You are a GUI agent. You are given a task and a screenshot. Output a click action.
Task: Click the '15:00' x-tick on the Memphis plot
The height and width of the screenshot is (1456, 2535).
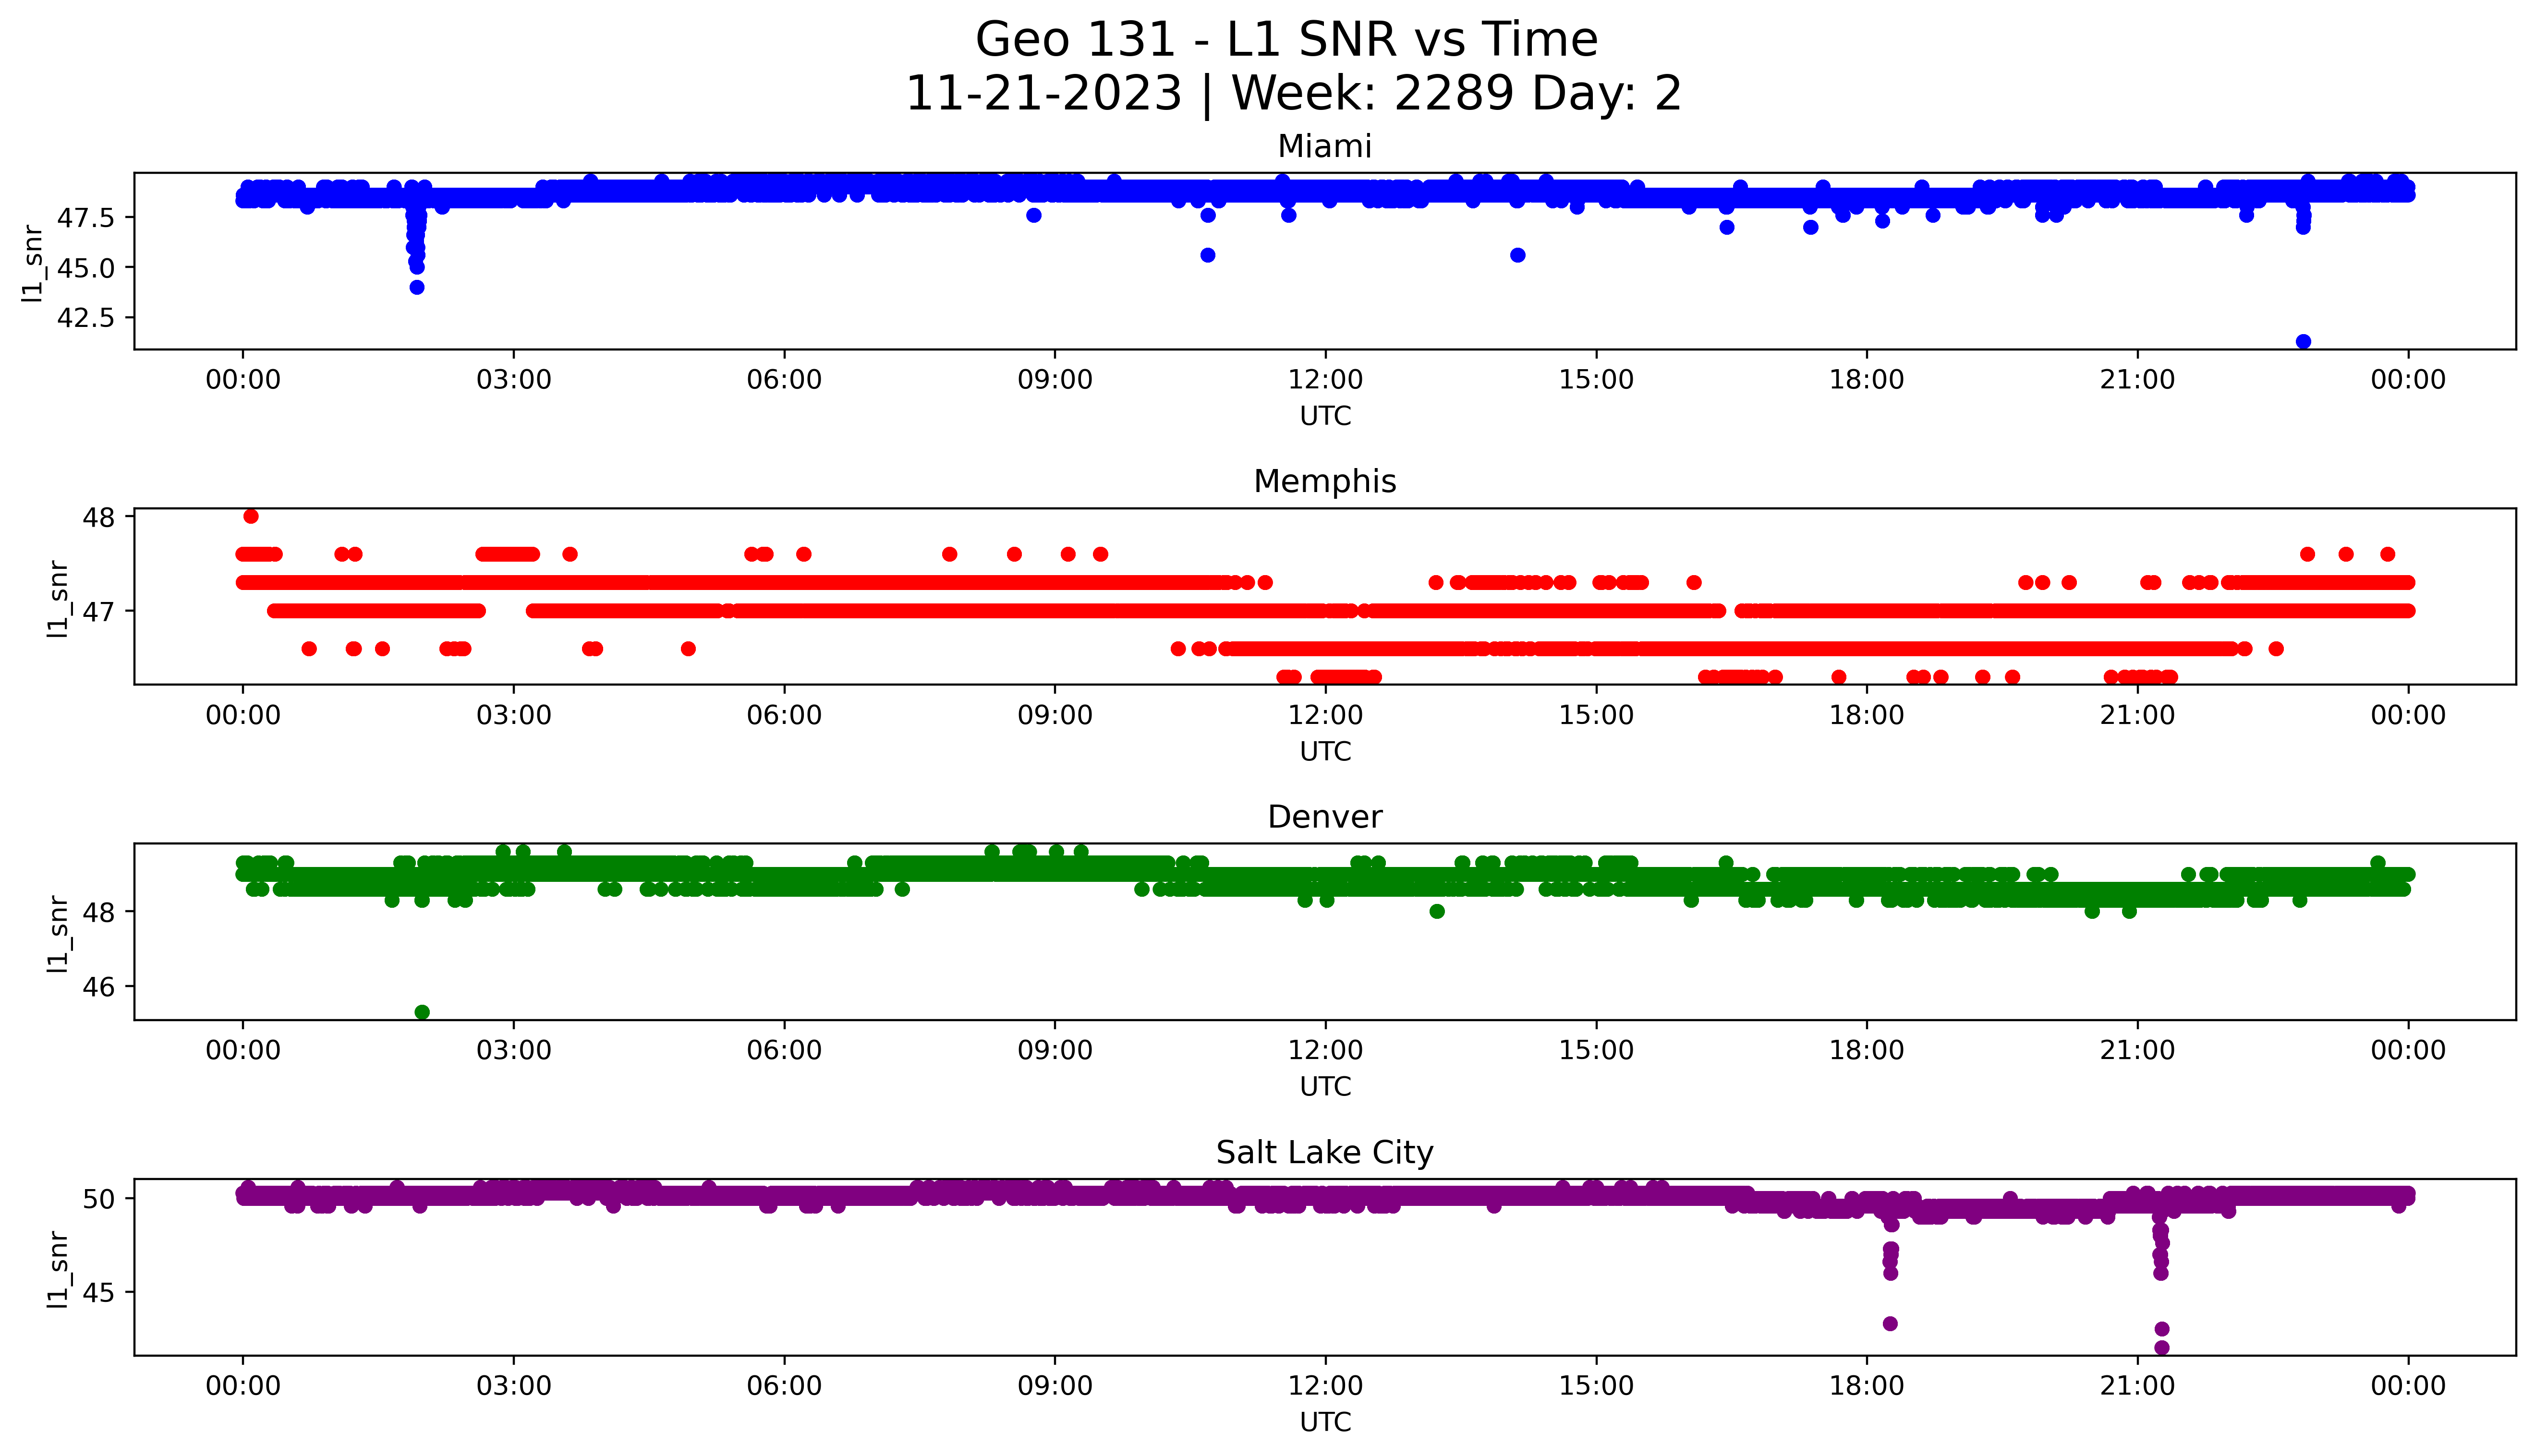1596,715
